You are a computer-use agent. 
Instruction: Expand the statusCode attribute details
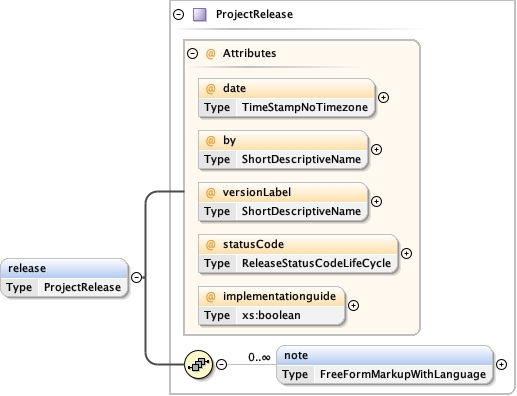coord(406,253)
